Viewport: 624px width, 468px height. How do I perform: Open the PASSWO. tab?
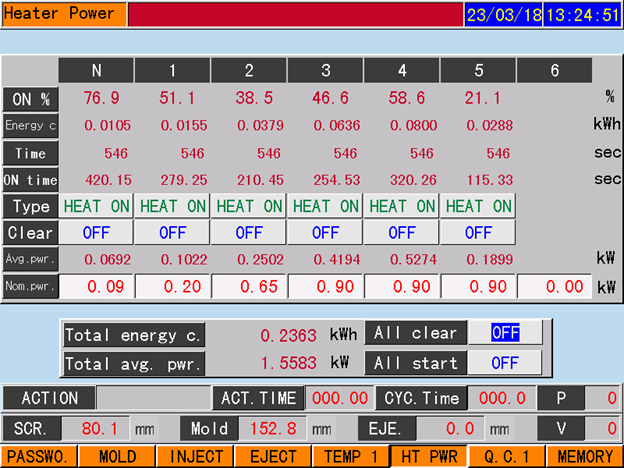pos(39,457)
